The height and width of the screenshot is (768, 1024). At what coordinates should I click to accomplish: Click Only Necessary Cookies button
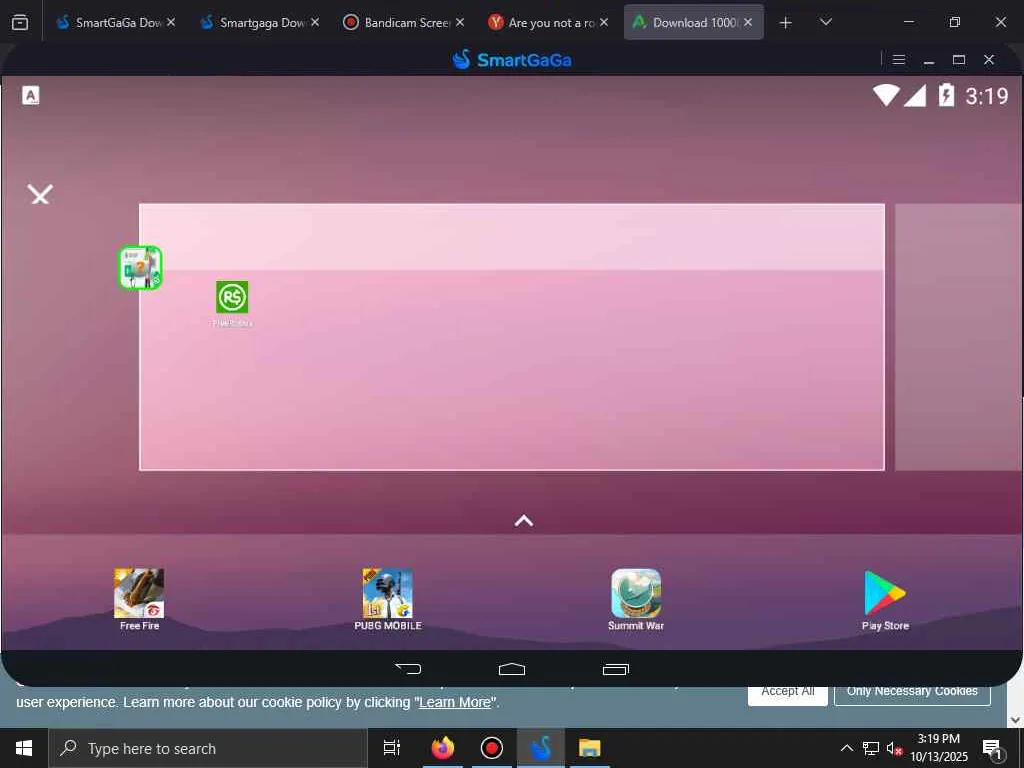pos(912,695)
